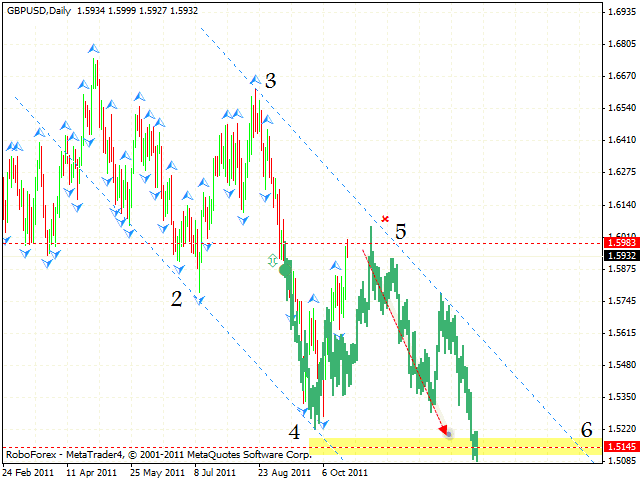Click the 1.5220 price axis label

pyautogui.click(x=622, y=429)
